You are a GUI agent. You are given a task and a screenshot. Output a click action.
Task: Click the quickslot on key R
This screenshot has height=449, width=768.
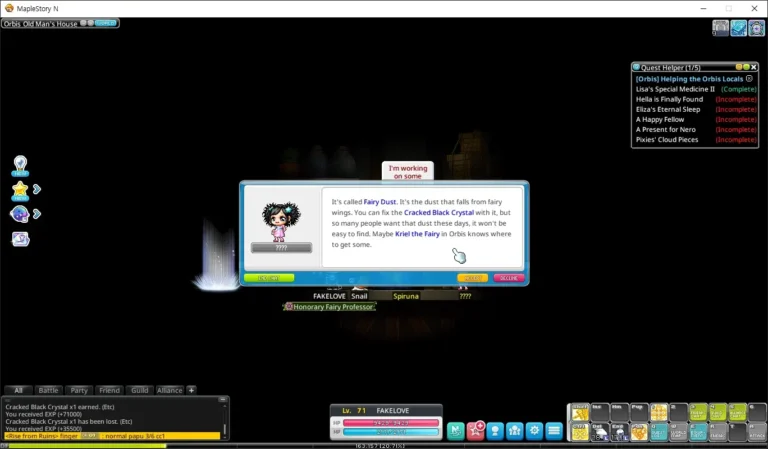click(x=718, y=432)
